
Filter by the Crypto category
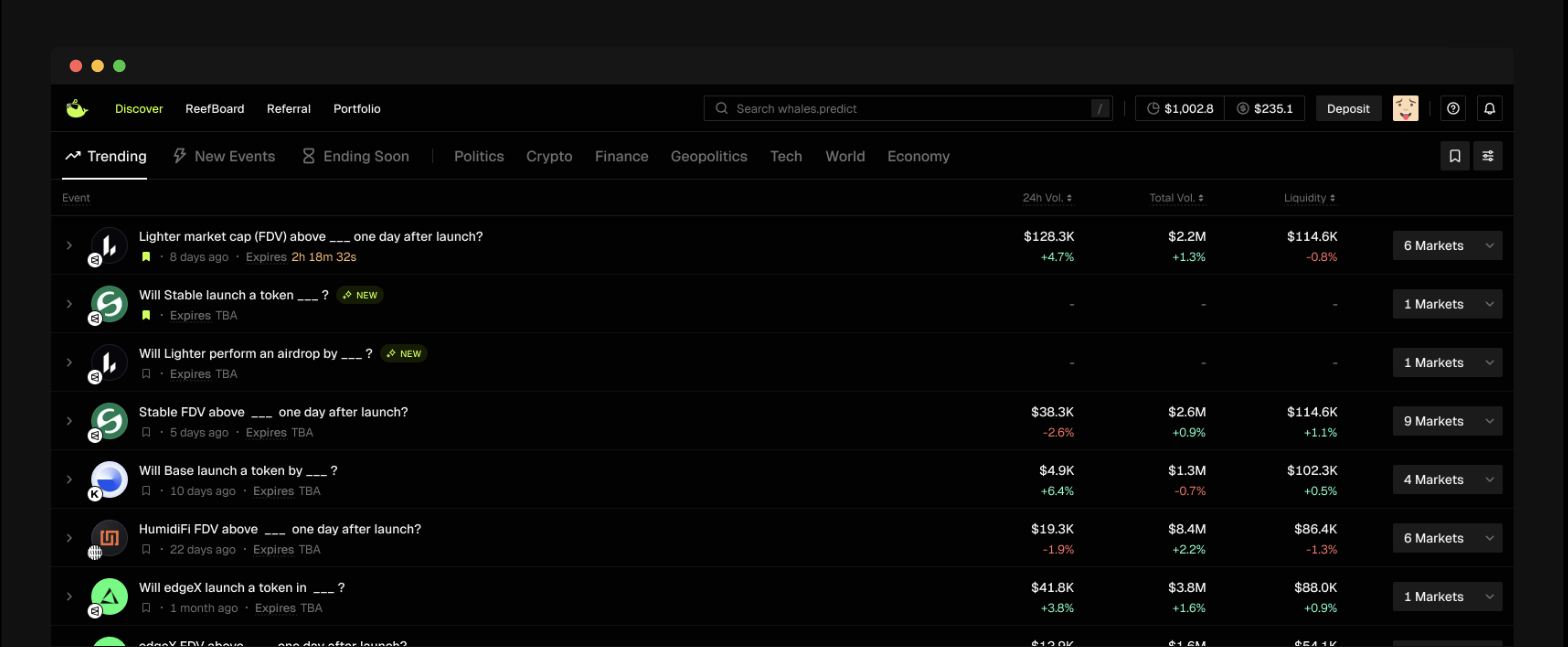tap(549, 156)
